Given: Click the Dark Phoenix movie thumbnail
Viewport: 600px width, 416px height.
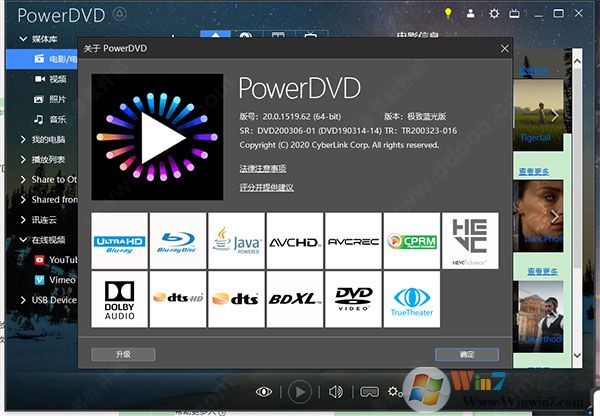Looking at the screenshot, I should click(538, 216).
